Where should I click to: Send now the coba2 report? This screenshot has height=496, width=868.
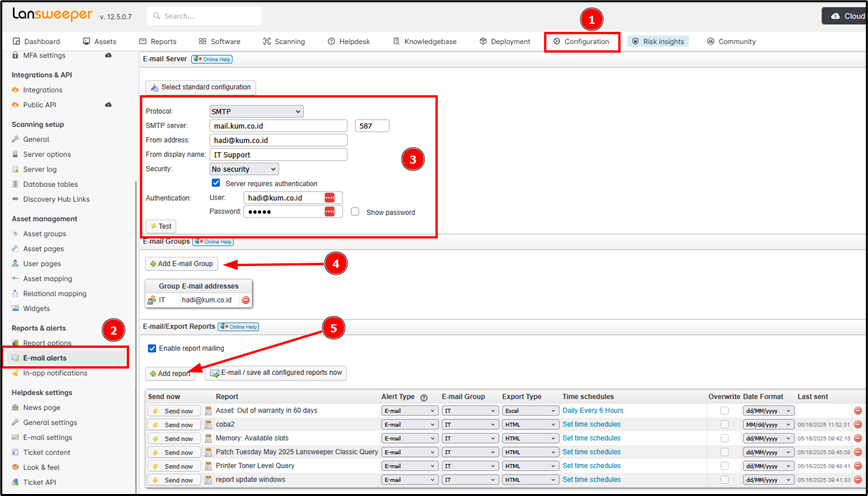[x=173, y=425]
